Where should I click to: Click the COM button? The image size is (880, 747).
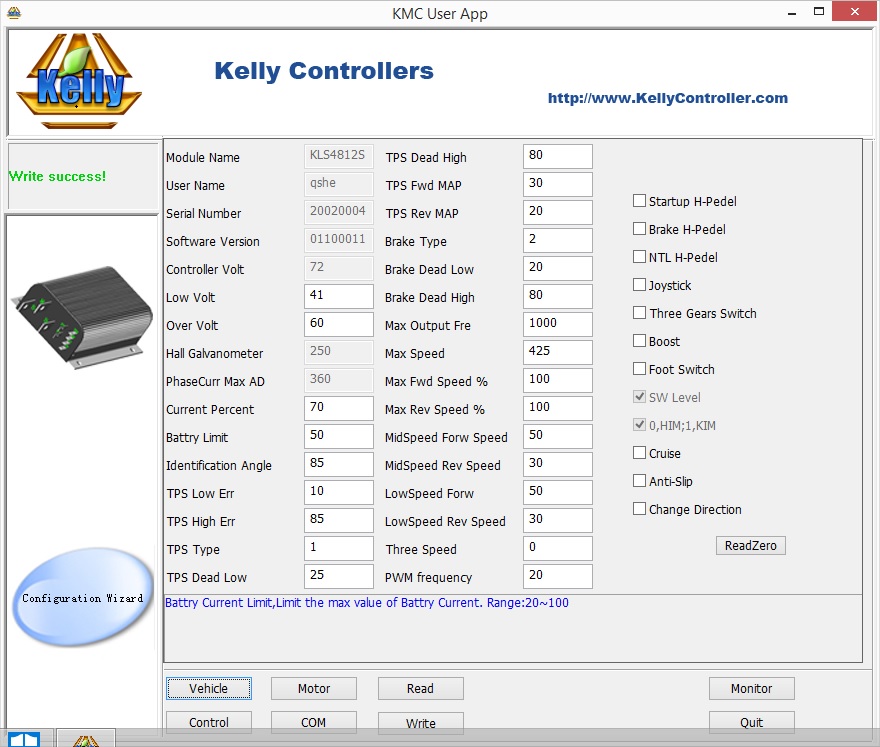[314, 722]
